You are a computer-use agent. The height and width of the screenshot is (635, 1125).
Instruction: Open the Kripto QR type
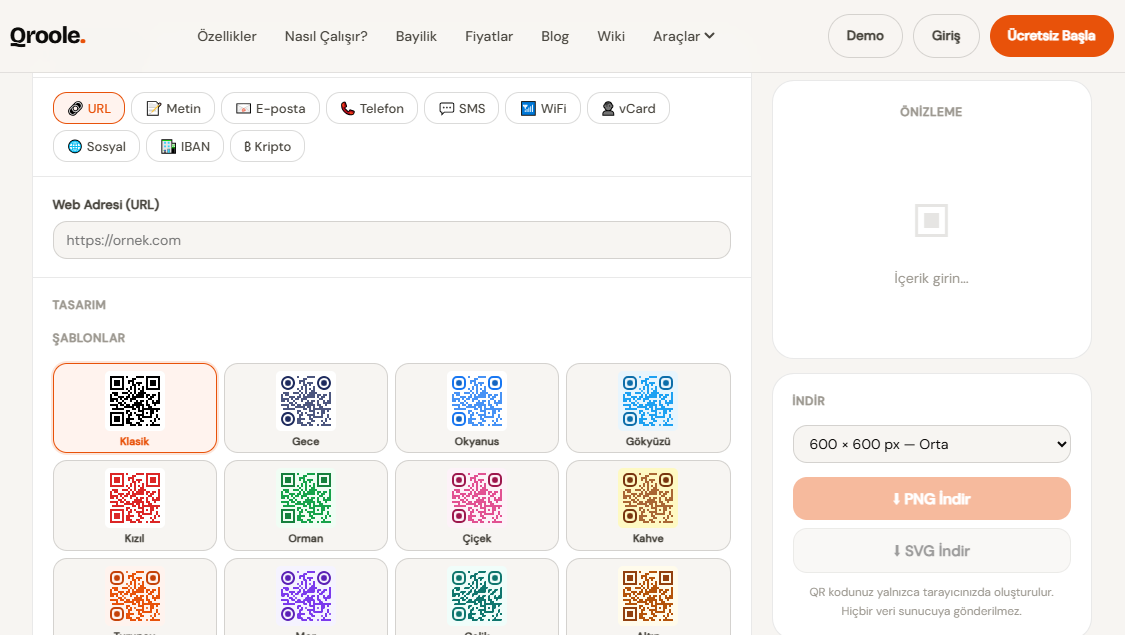tap(268, 146)
